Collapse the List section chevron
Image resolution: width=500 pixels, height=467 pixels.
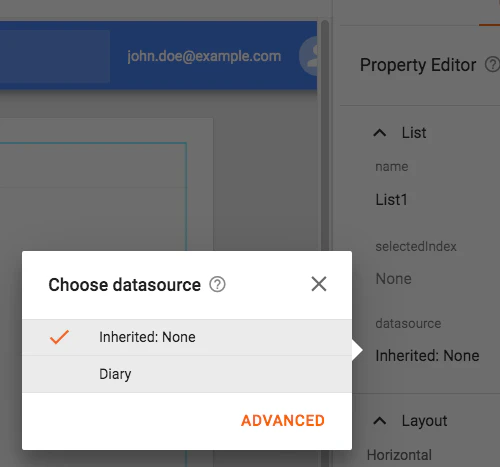click(380, 133)
